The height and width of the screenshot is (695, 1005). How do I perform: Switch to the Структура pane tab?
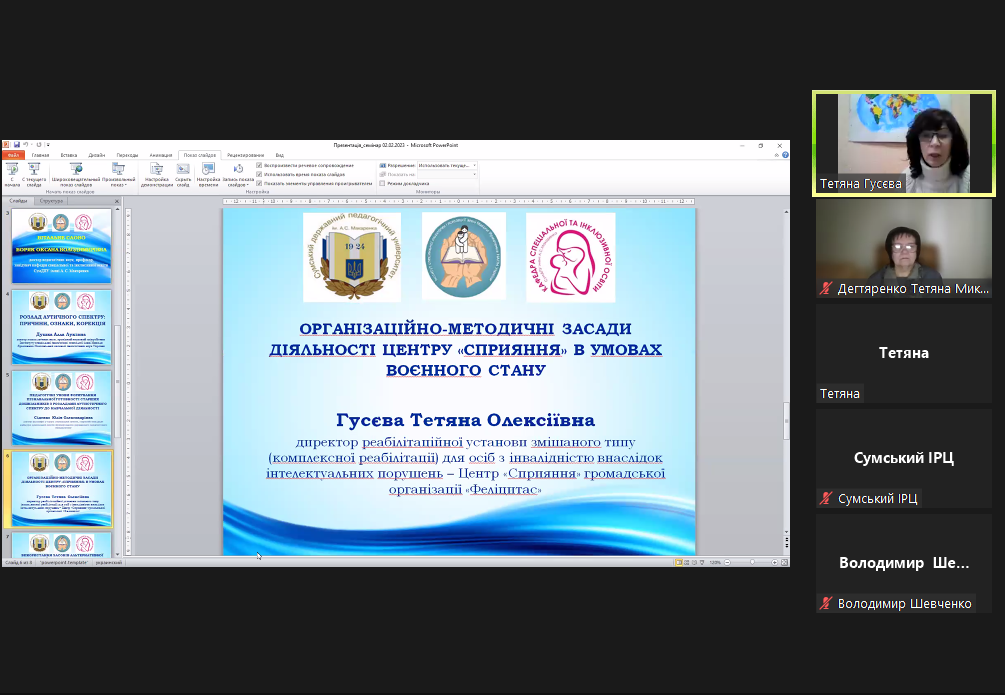(x=51, y=201)
